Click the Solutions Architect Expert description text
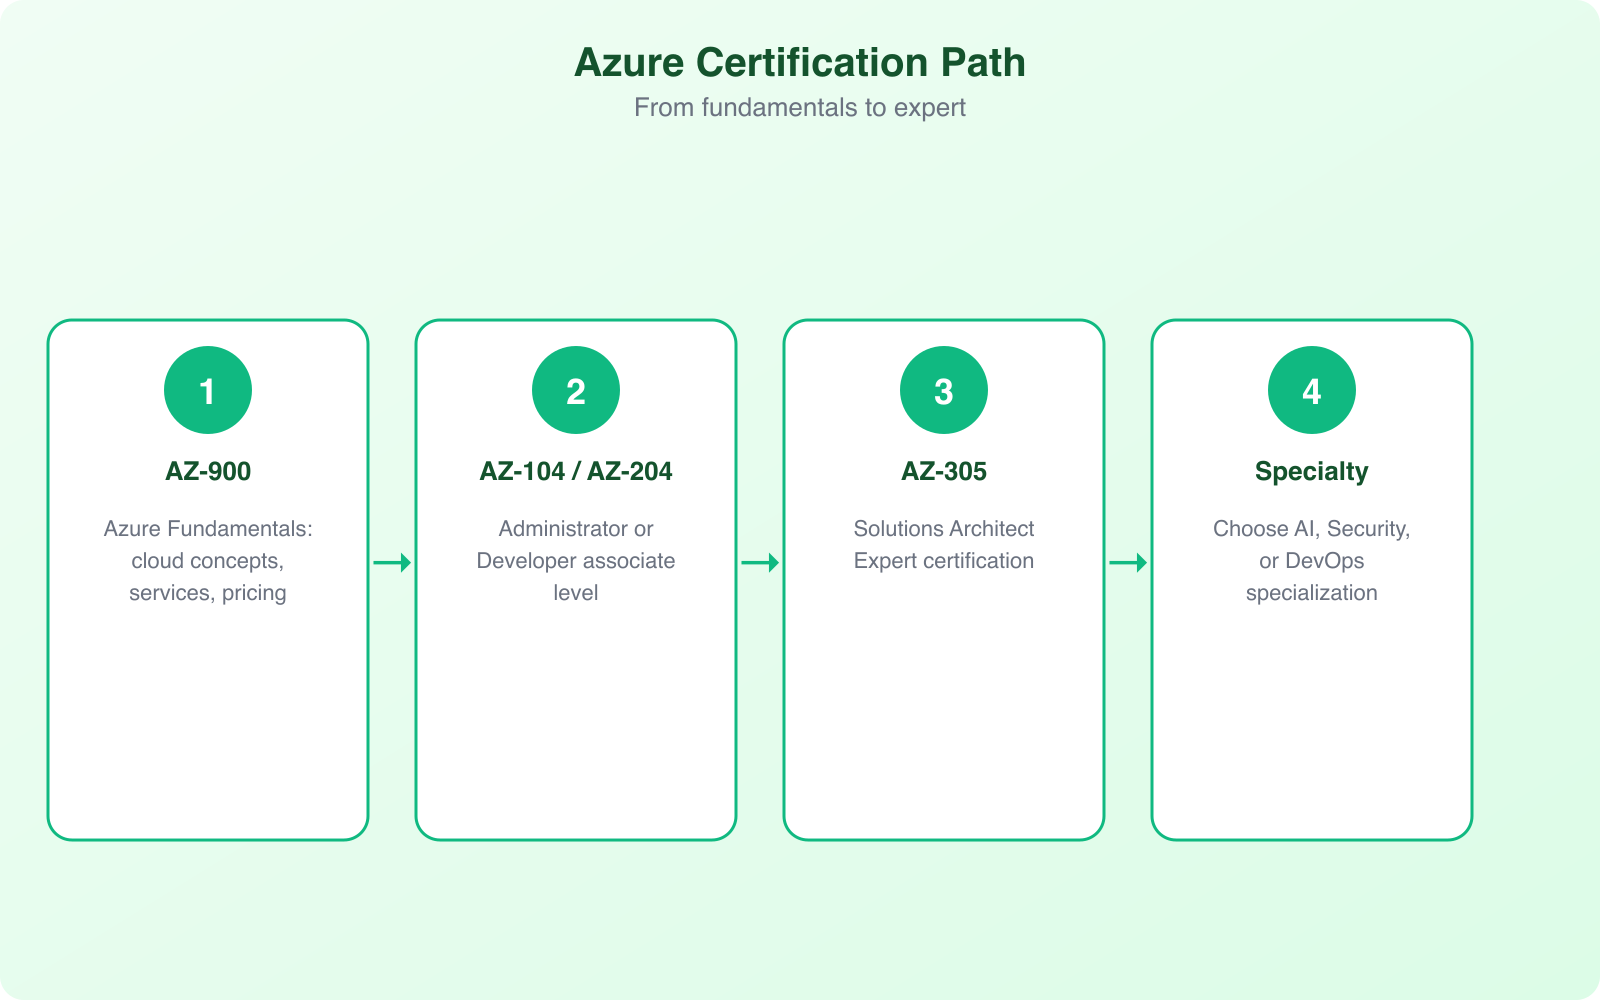Image resolution: width=1600 pixels, height=1000 pixels. pos(943,544)
